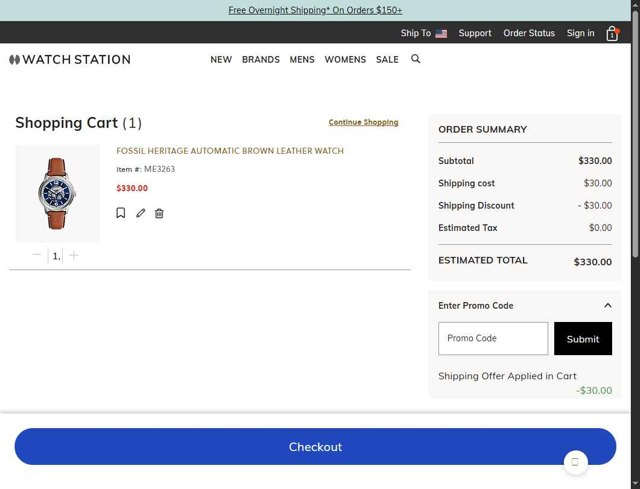Image resolution: width=640 pixels, height=489 pixels.
Task: Click the US flag Ship To icon
Action: 441,33
